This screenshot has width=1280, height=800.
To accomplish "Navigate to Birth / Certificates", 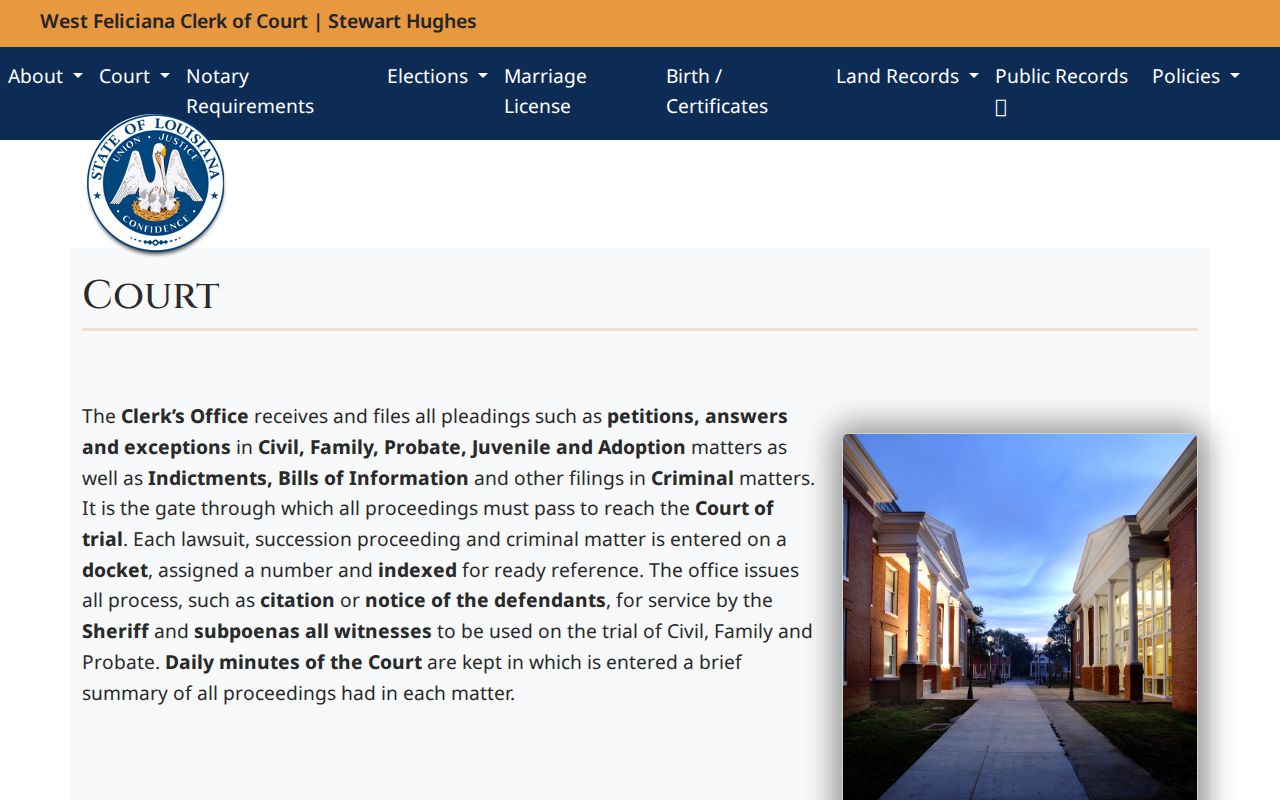I will click(717, 91).
